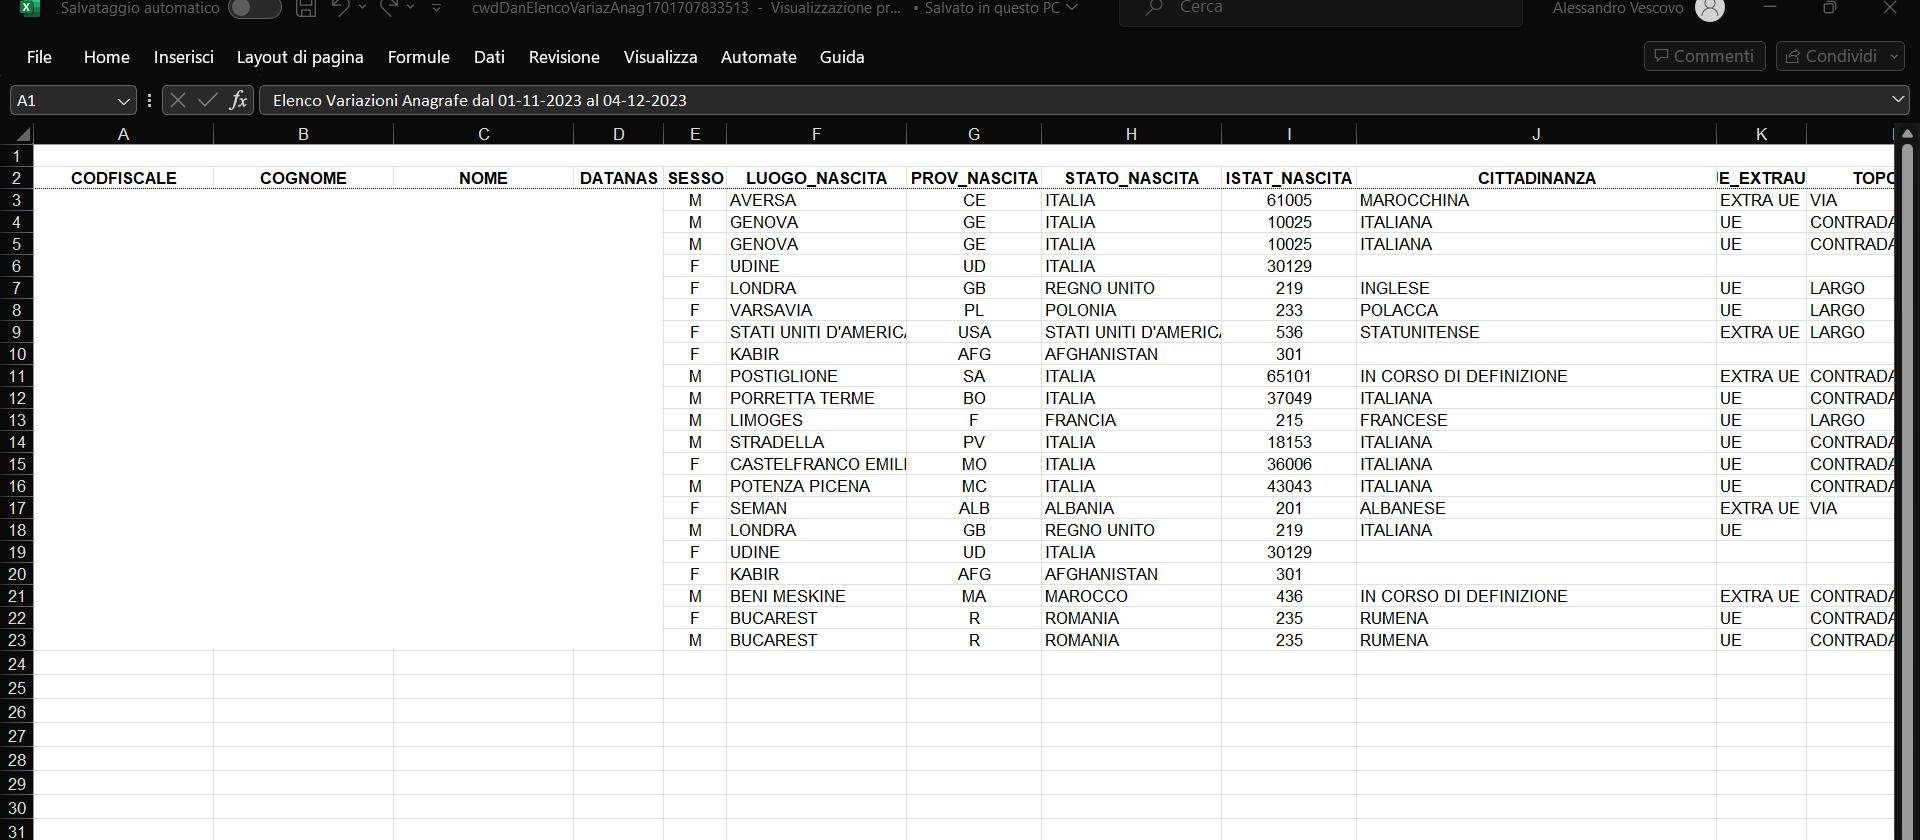Screen dimensions: 1920x840
Task: Select column J header
Action: click(x=1536, y=134)
